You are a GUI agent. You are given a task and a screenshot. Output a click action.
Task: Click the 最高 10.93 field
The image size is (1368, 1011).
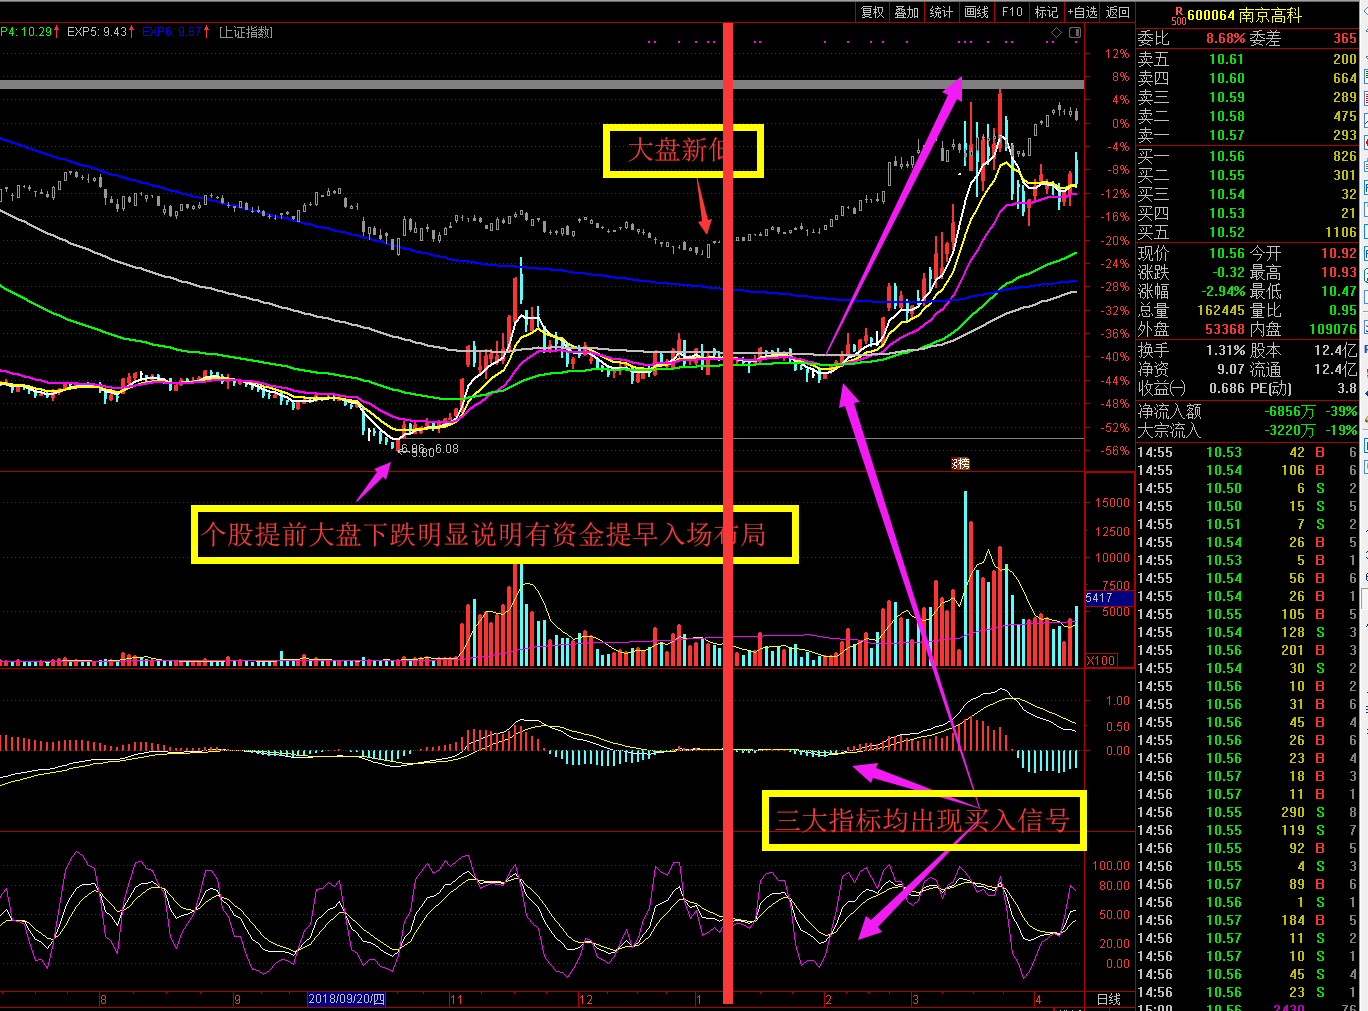click(x=1303, y=272)
